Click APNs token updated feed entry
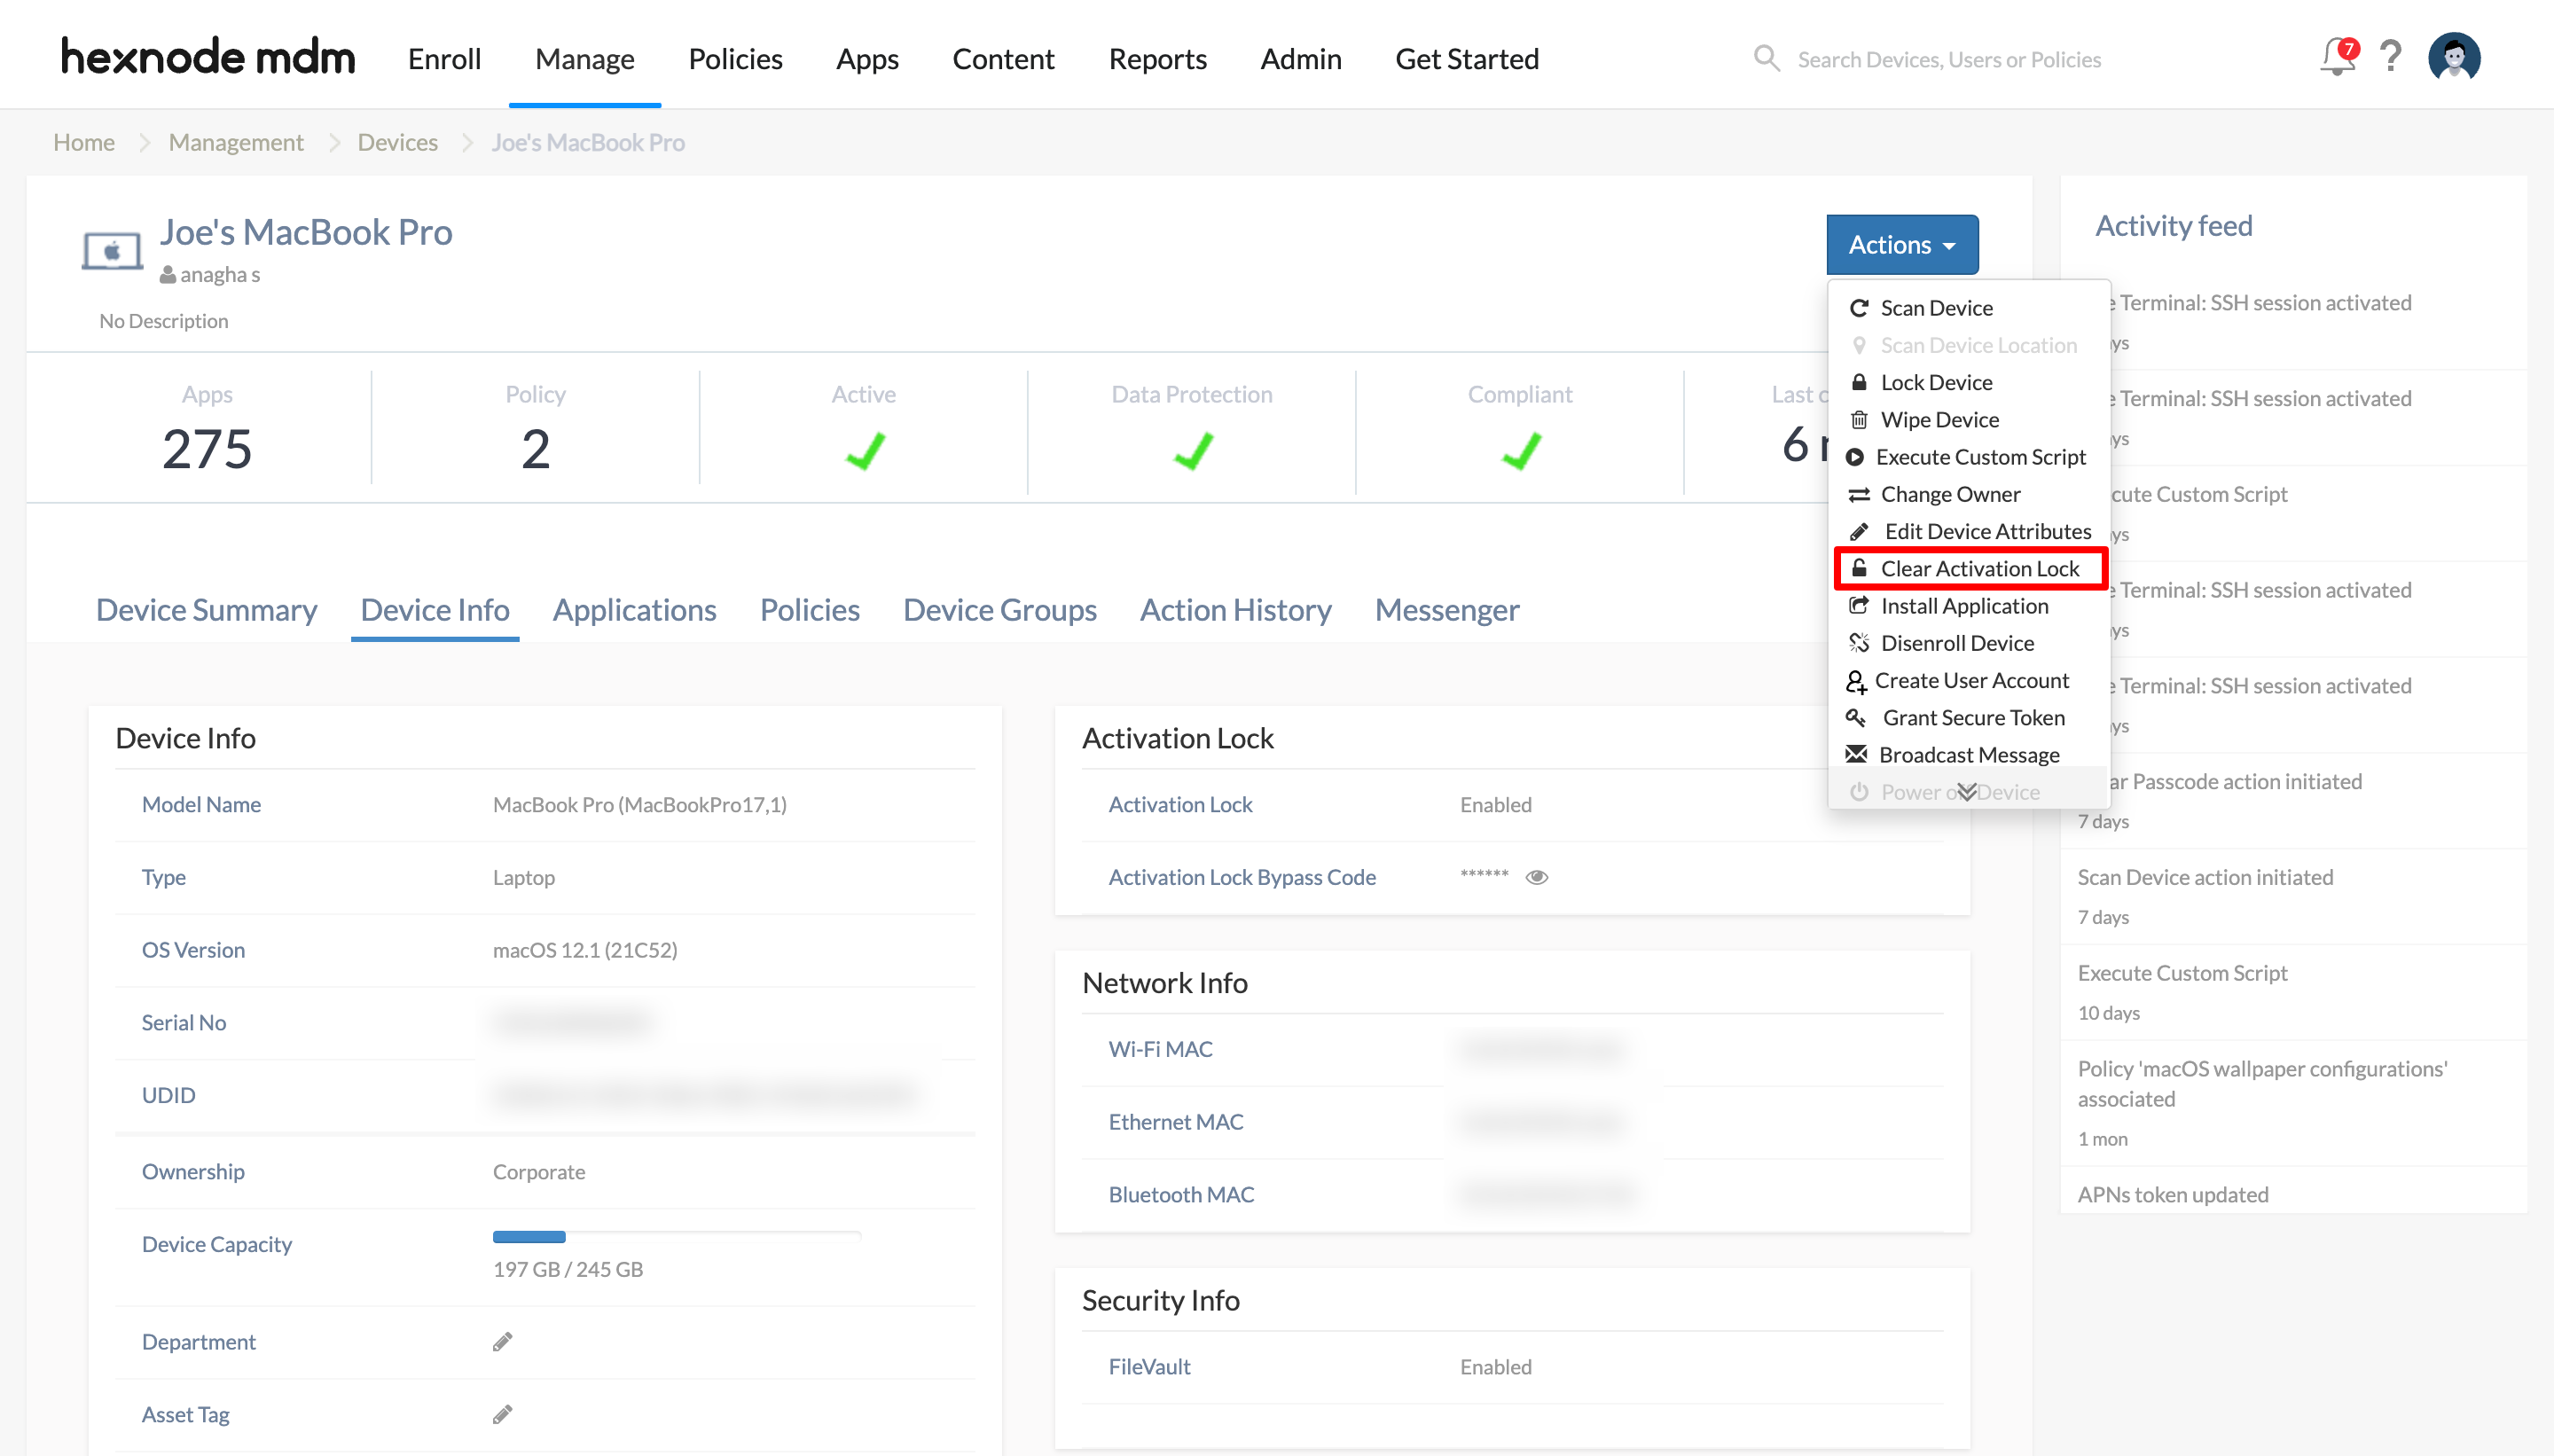2554x1456 pixels. tap(2173, 1194)
